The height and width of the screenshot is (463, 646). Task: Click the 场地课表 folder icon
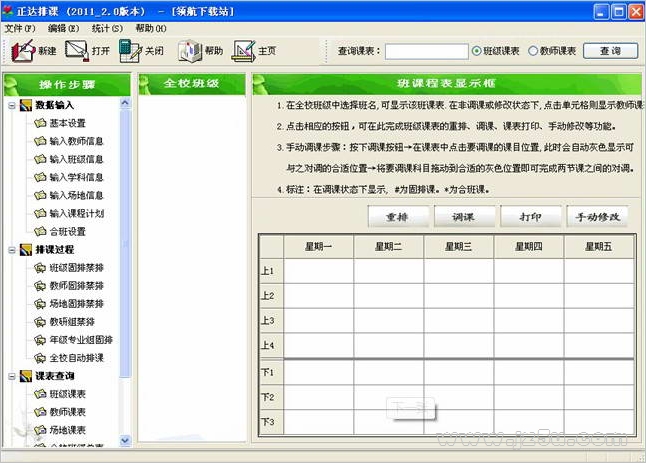[x=40, y=430]
